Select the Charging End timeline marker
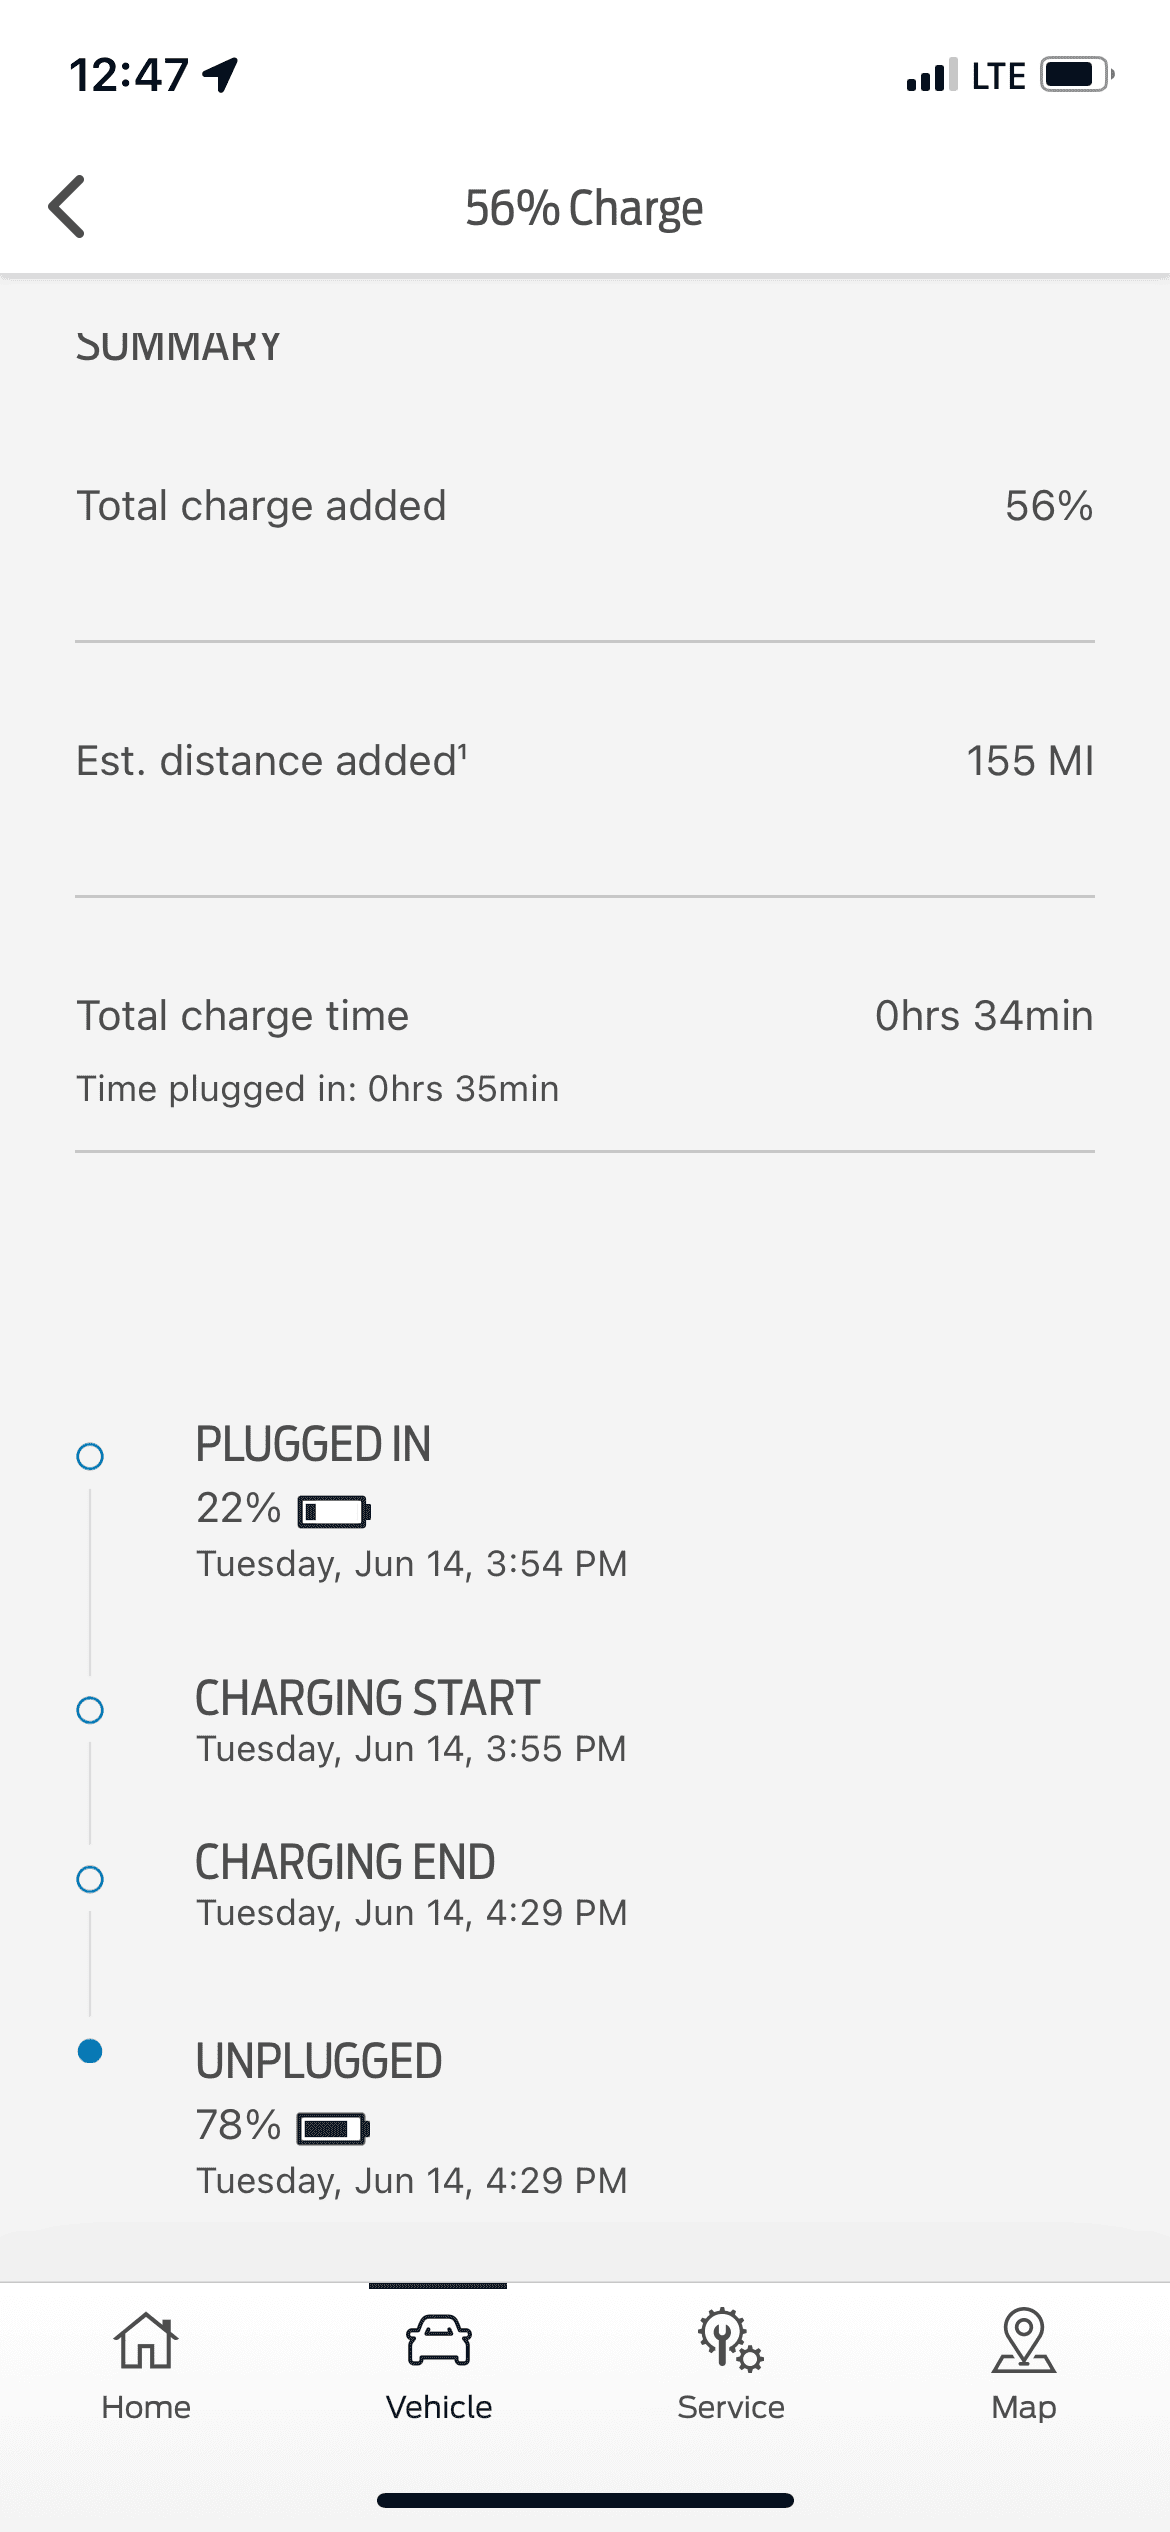This screenshot has width=1170, height=2532. (x=90, y=1879)
